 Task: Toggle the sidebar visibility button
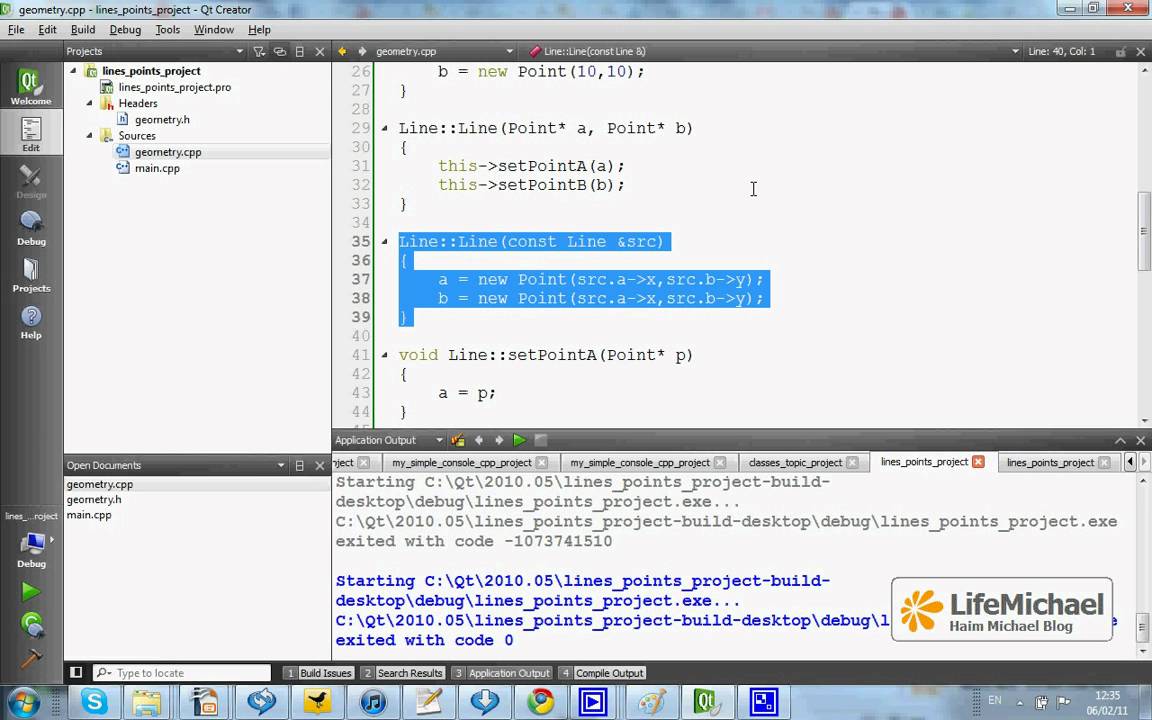pos(76,672)
